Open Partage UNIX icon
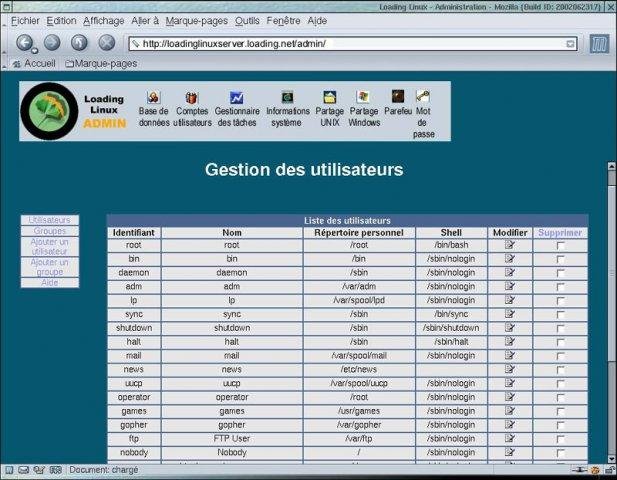Screen dimensions: 617x480 pyautogui.click(x=329, y=97)
